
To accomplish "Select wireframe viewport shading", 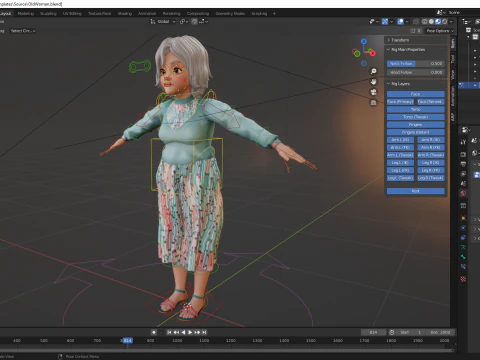I will click(x=425, y=22).
